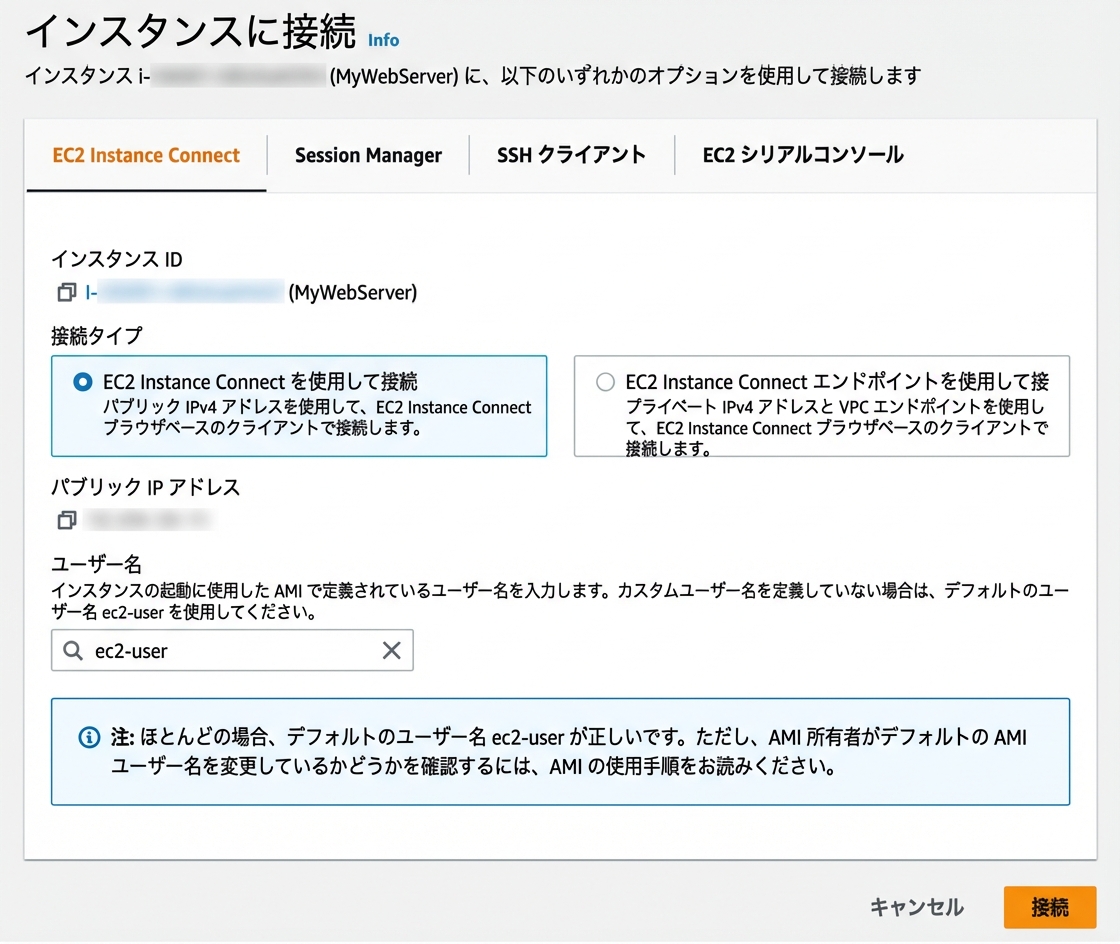This screenshot has height=944, width=1120.
Task: Click the 'パブリック IP アドレス' label
Action: pyautogui.click(x=146, y=486)
